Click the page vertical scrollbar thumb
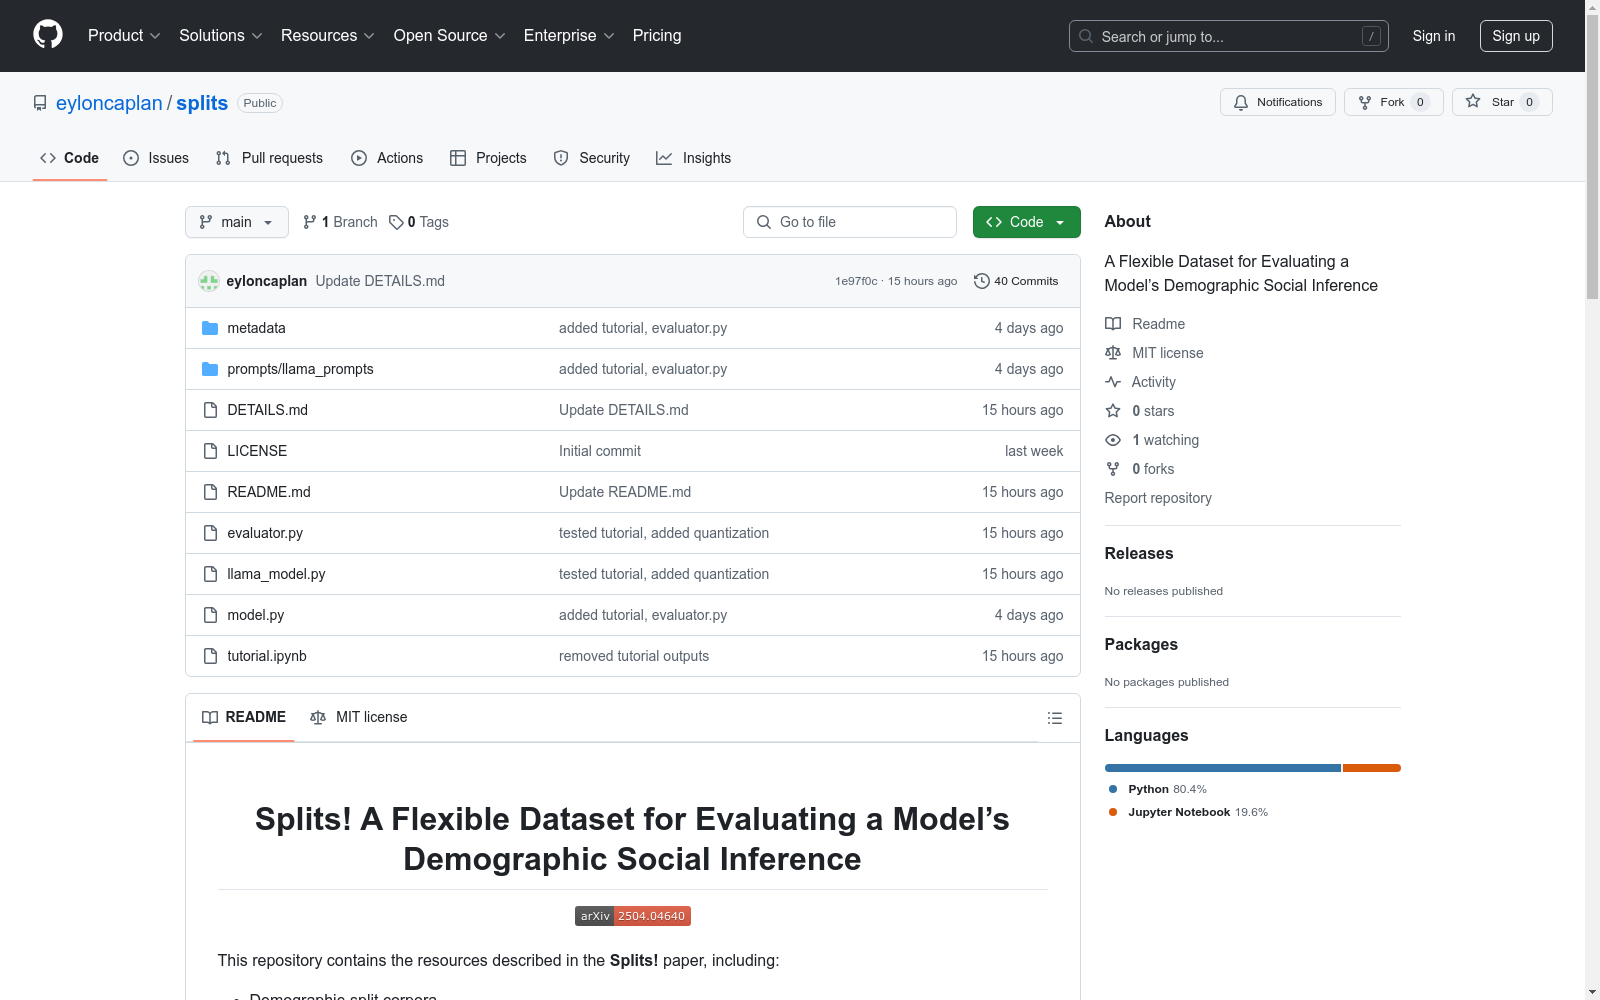Viewport: 1600px width, 1000px height. [1592, 156]
